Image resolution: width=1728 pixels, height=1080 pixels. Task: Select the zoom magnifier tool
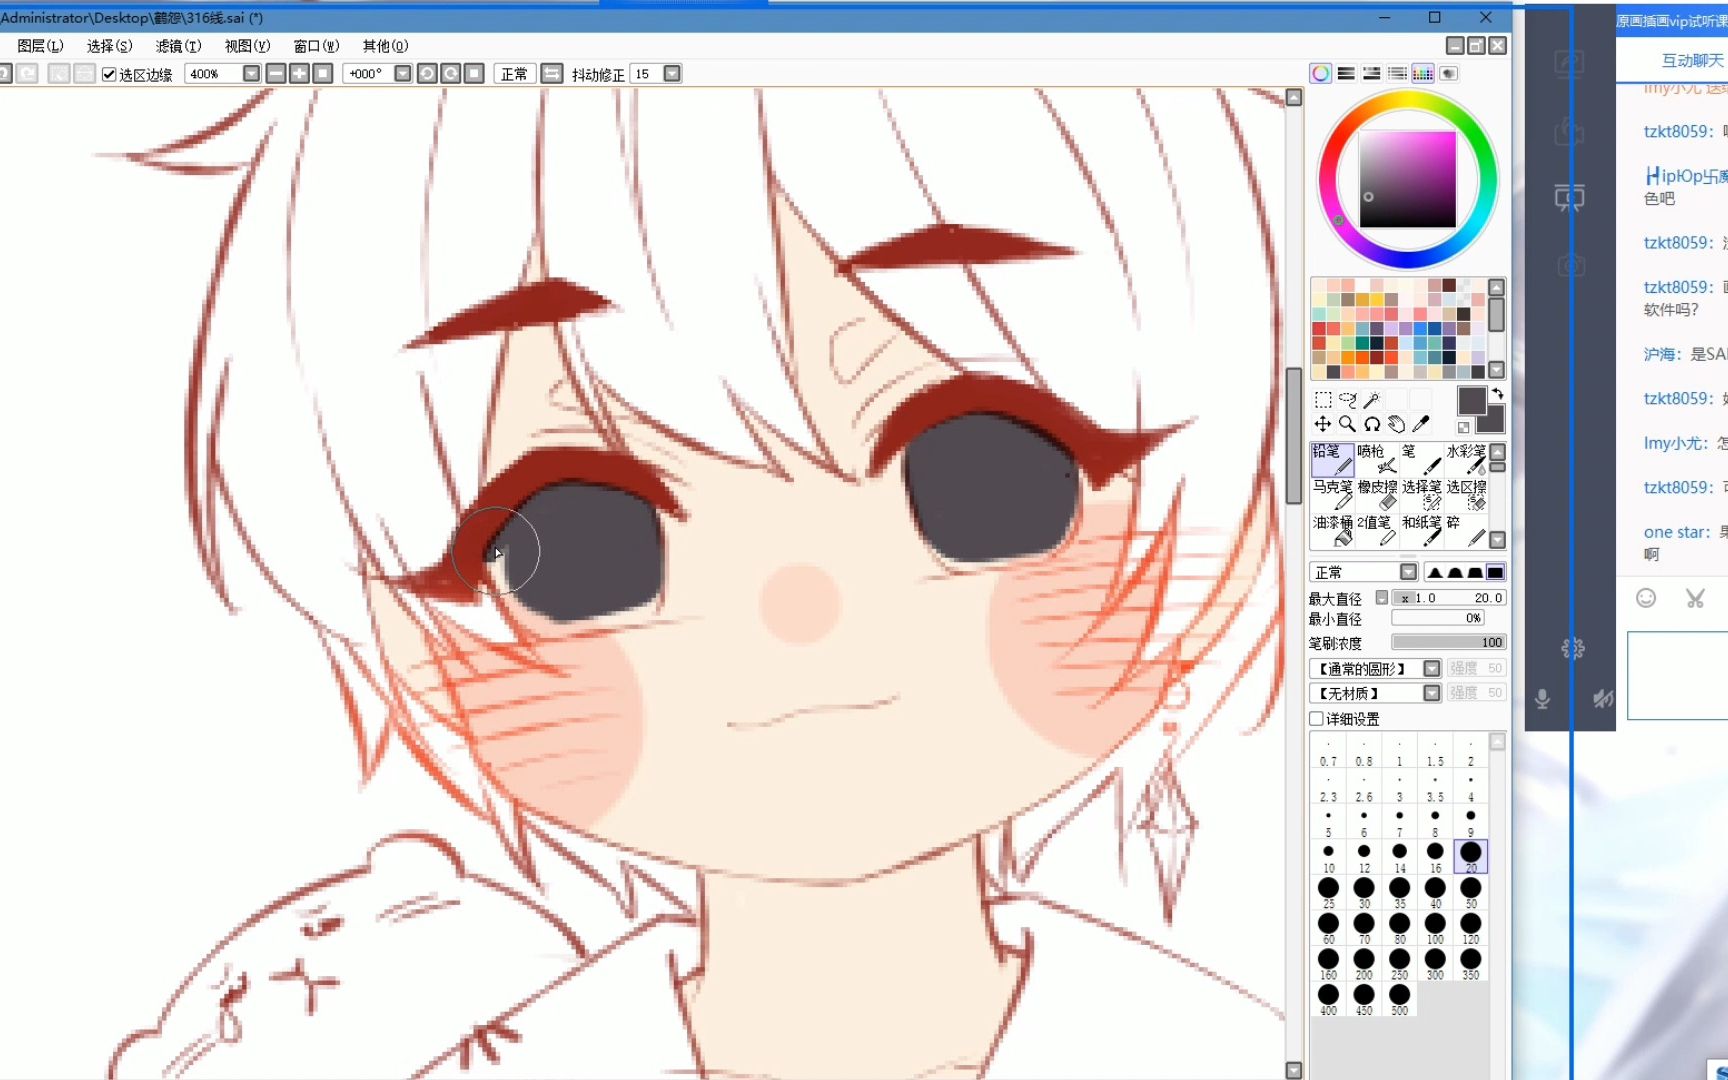[1348, 424]
